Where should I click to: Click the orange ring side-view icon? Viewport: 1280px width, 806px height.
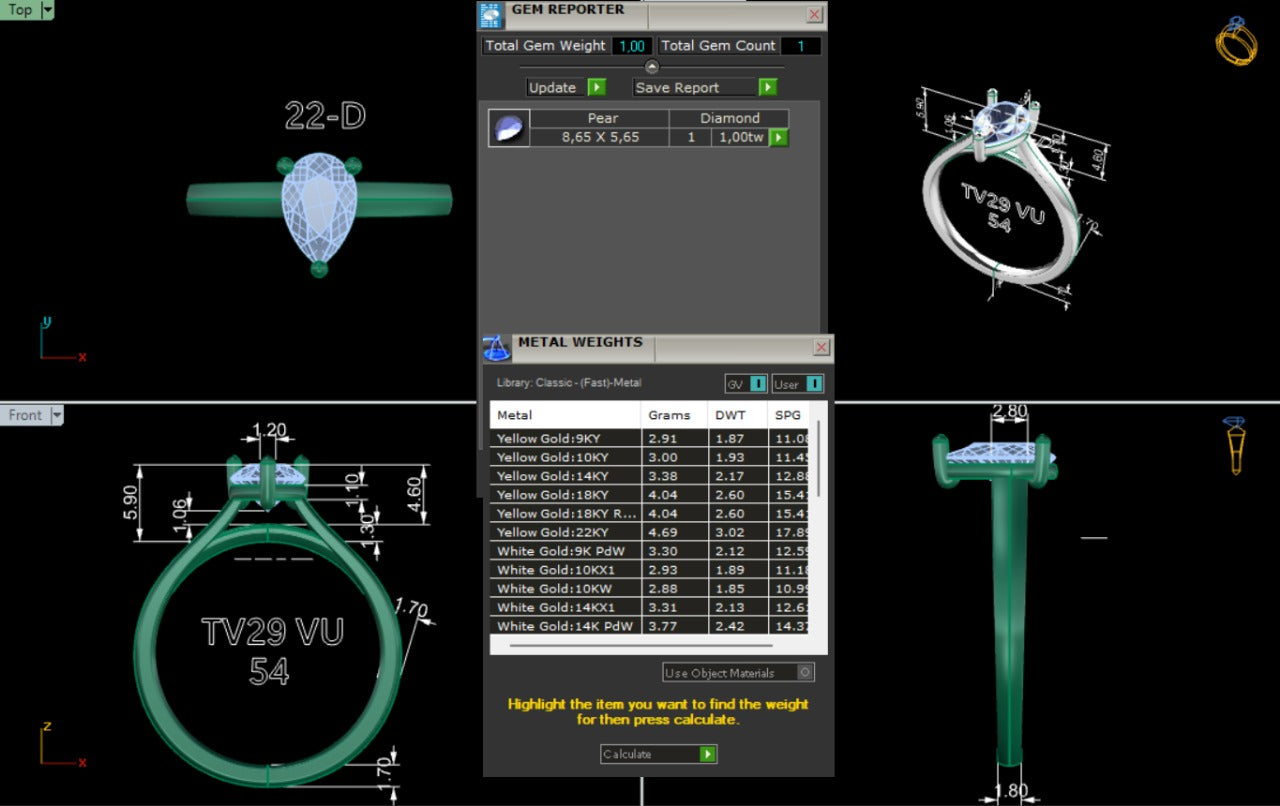coord(1235,446)
